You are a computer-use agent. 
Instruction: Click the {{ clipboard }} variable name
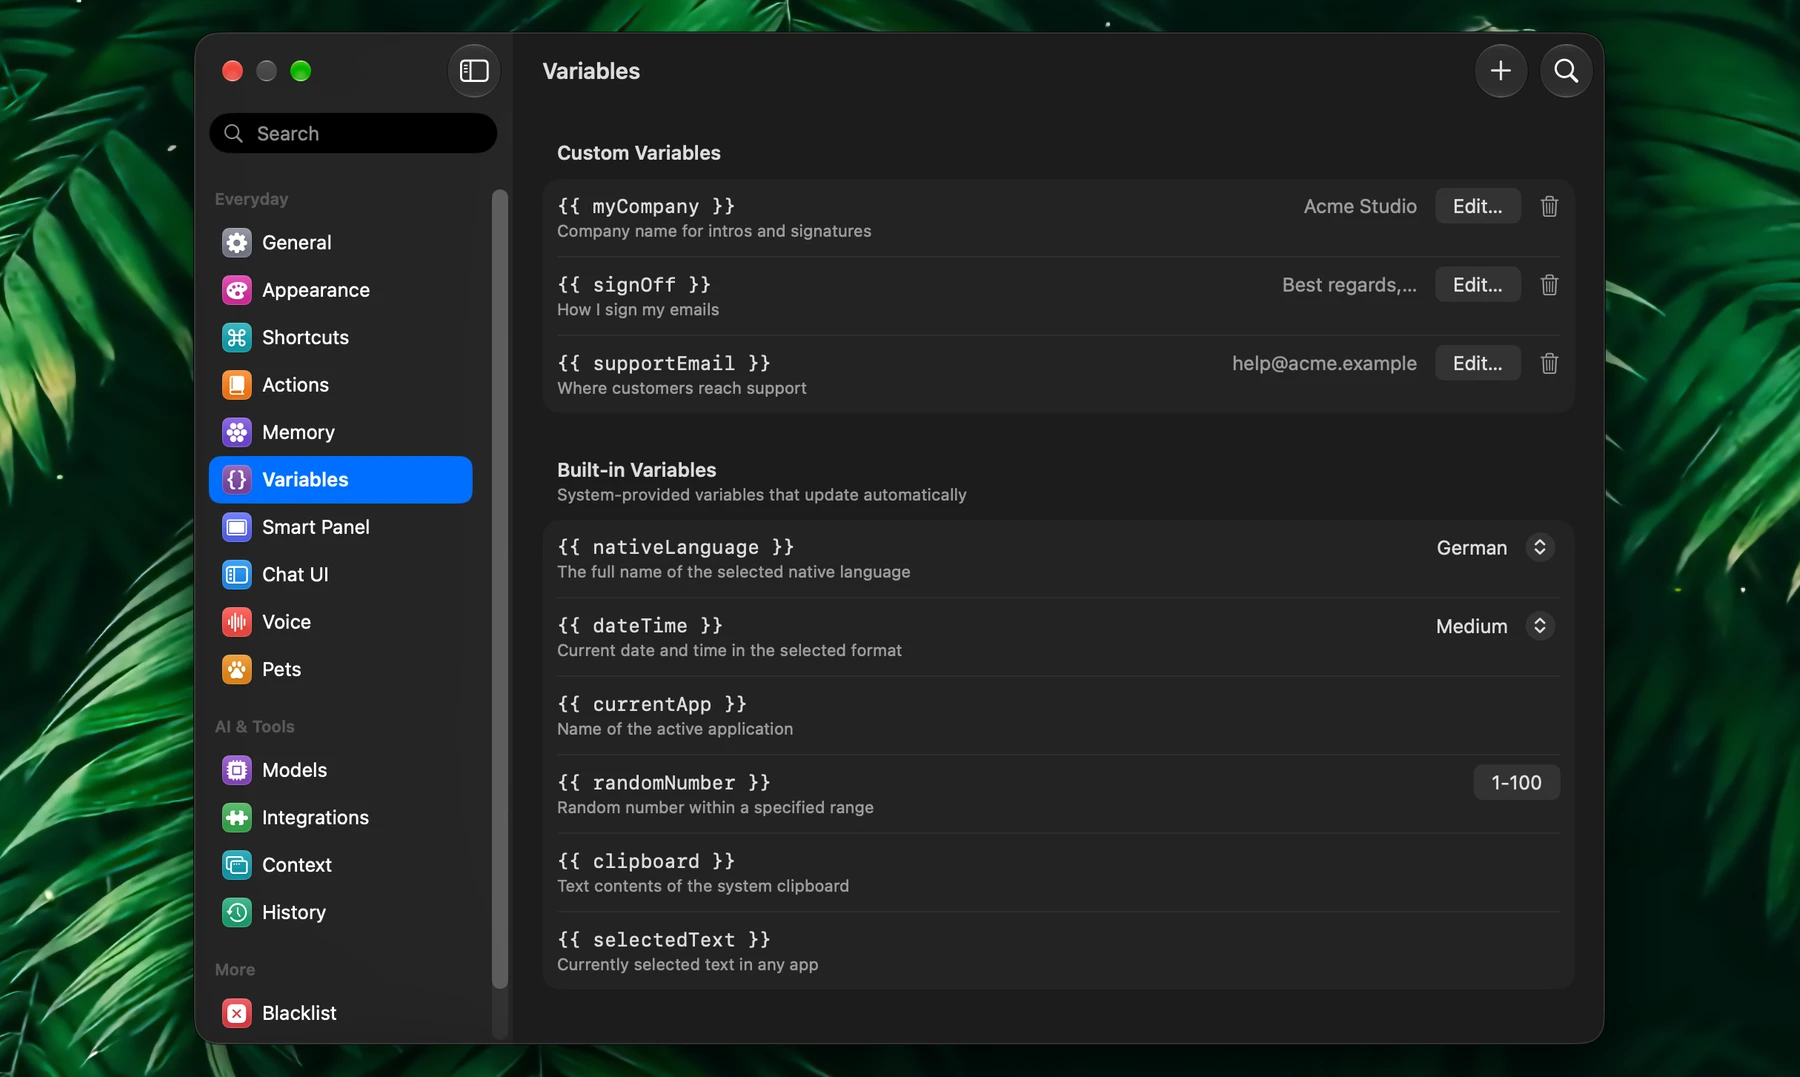tap(646, 861)
